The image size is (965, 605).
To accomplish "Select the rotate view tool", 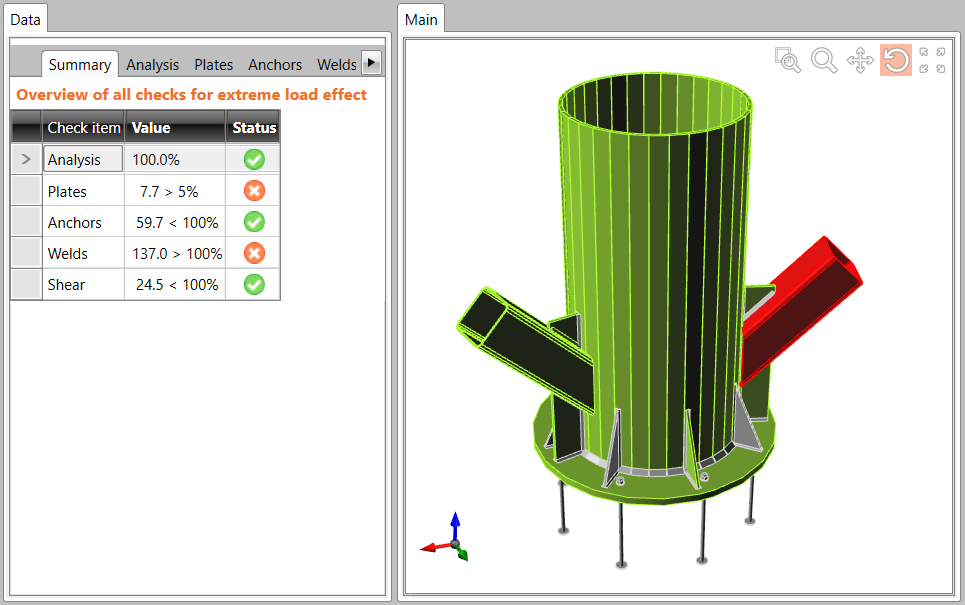I will [895, 60].
